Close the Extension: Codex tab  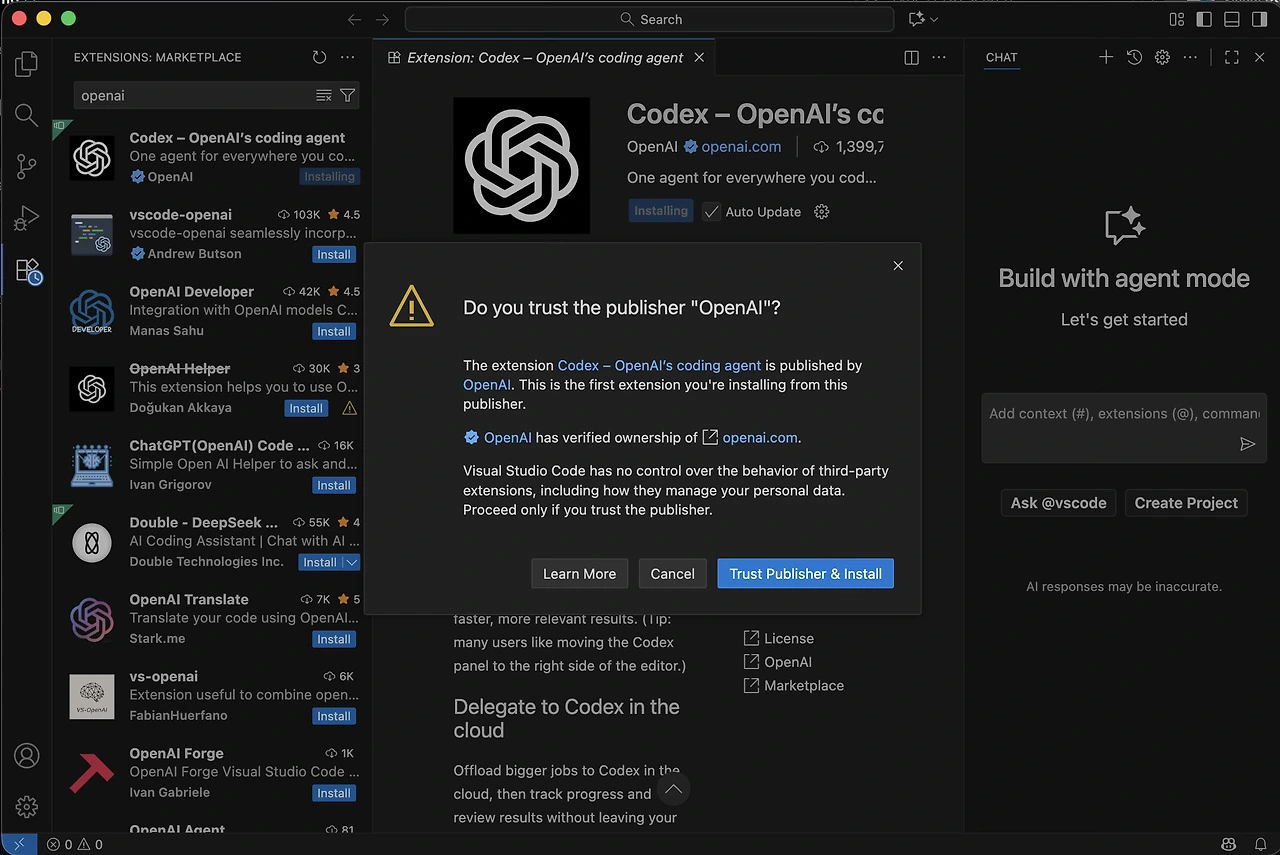tap(699, 58)
